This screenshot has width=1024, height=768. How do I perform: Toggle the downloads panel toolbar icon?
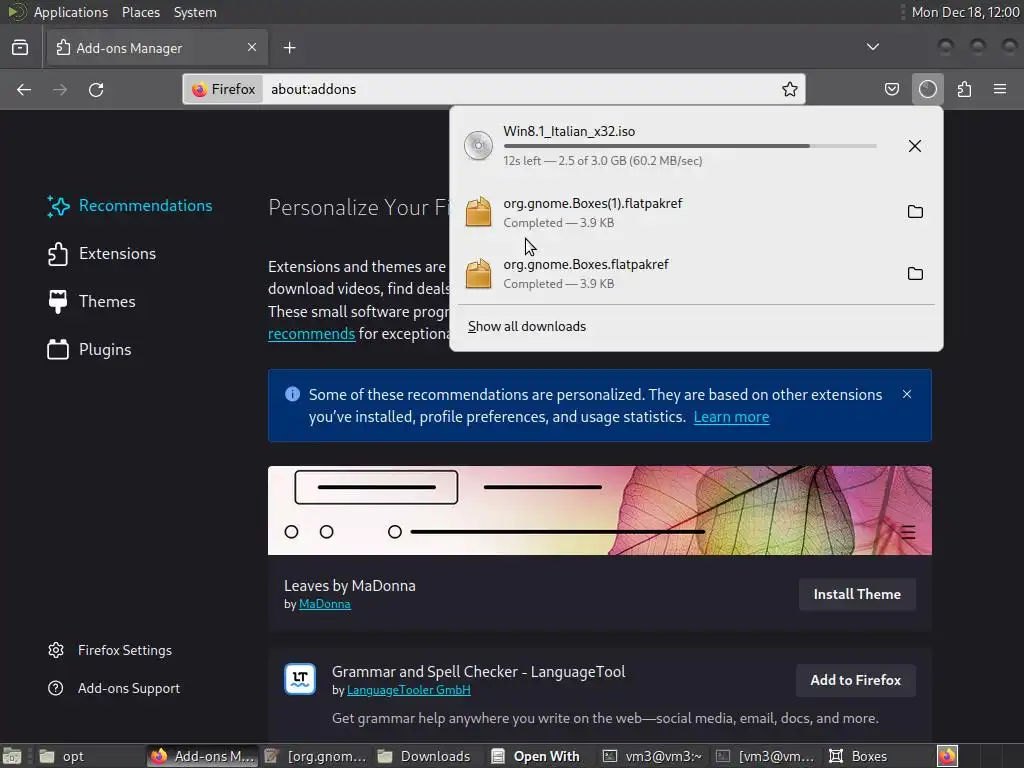click(928, 89)
